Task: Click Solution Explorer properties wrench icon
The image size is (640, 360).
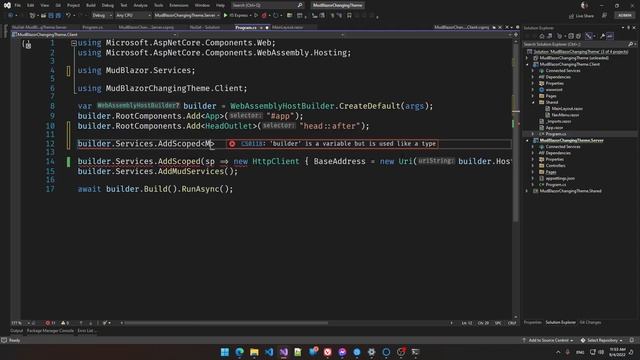Action: pyautogui.click(x=602, y=36)
